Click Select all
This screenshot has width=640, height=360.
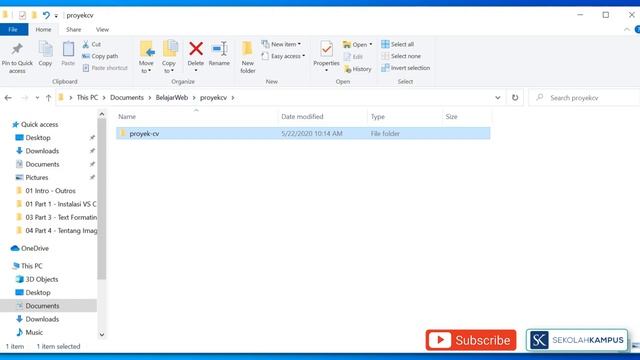pos(398,44)
